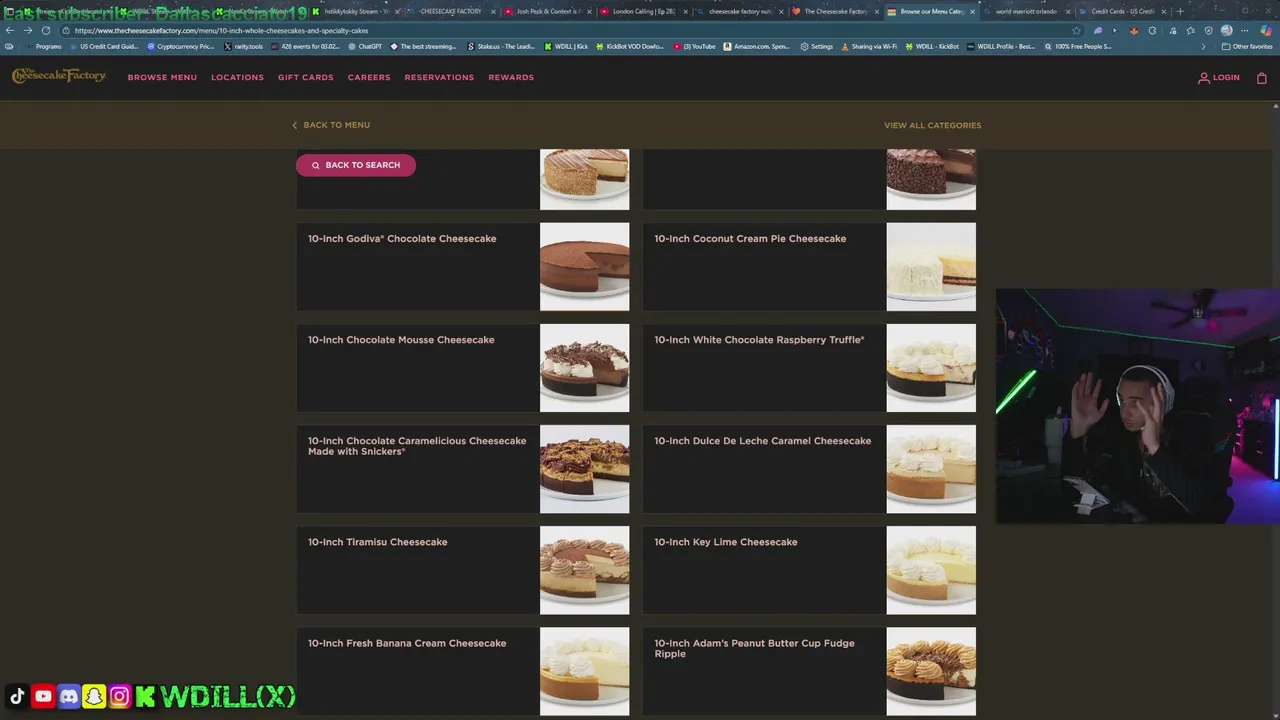The width and height of the screenshot is (1280, 720).
Task: Open the Copilot icon in toolbar
Action: pos(1266,30)
